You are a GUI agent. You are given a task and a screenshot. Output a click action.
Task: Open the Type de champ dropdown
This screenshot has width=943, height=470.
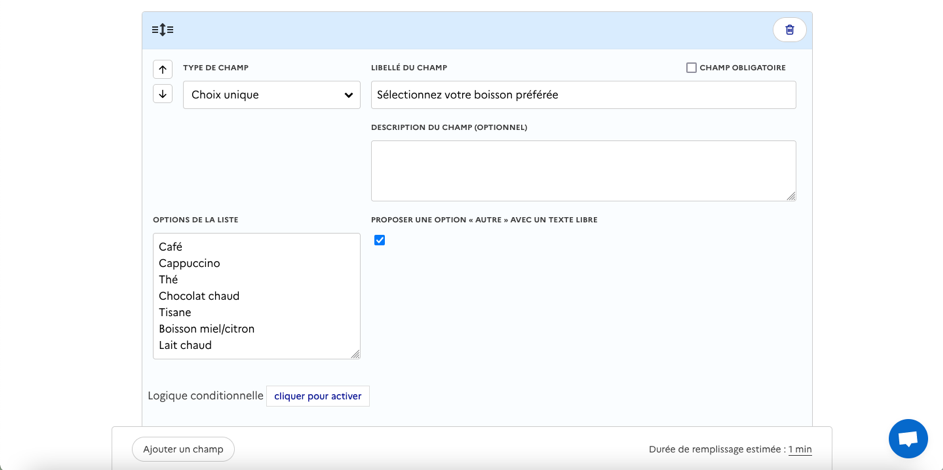pos(271,95)
